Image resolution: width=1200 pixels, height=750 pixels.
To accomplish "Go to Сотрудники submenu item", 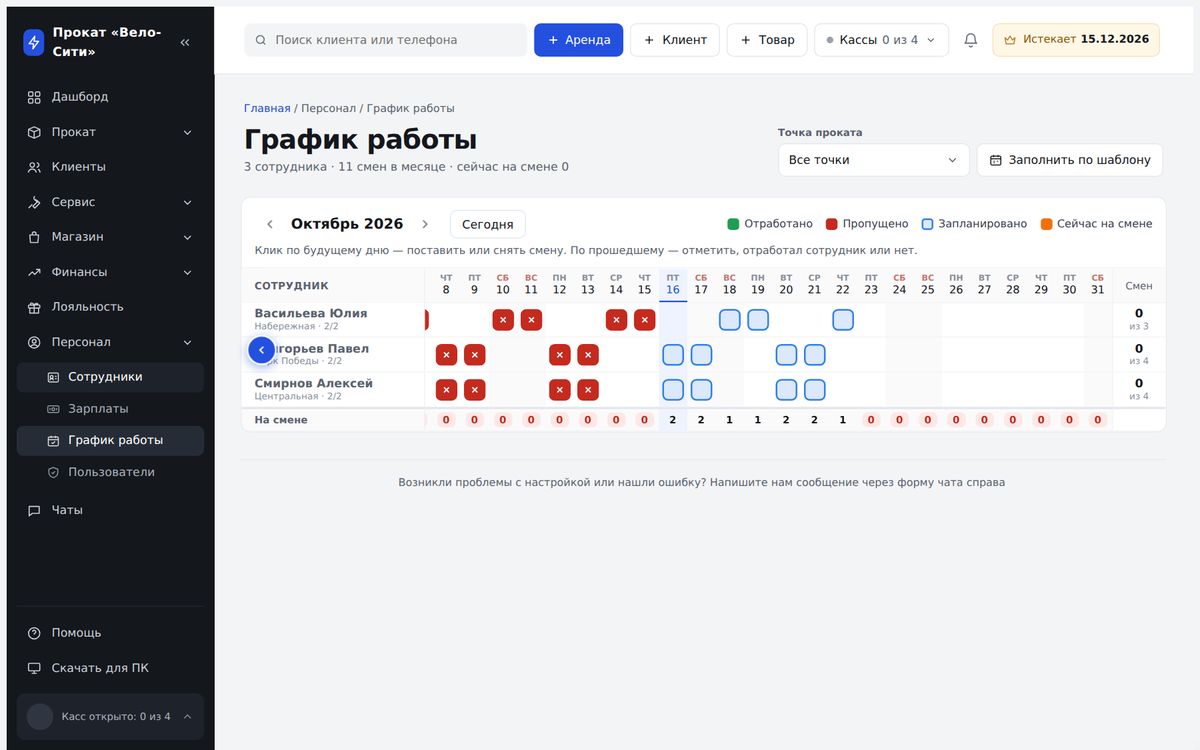I will click(x=110, y=377).
